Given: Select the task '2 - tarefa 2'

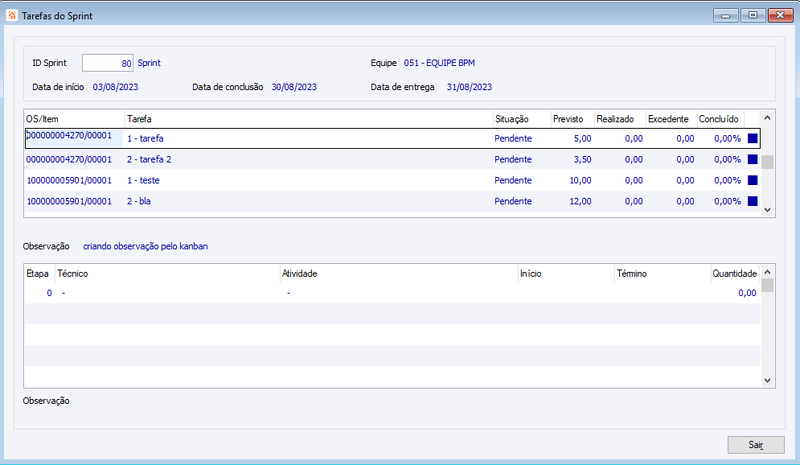Looking at the screenshot, I should tap(149, 159).
